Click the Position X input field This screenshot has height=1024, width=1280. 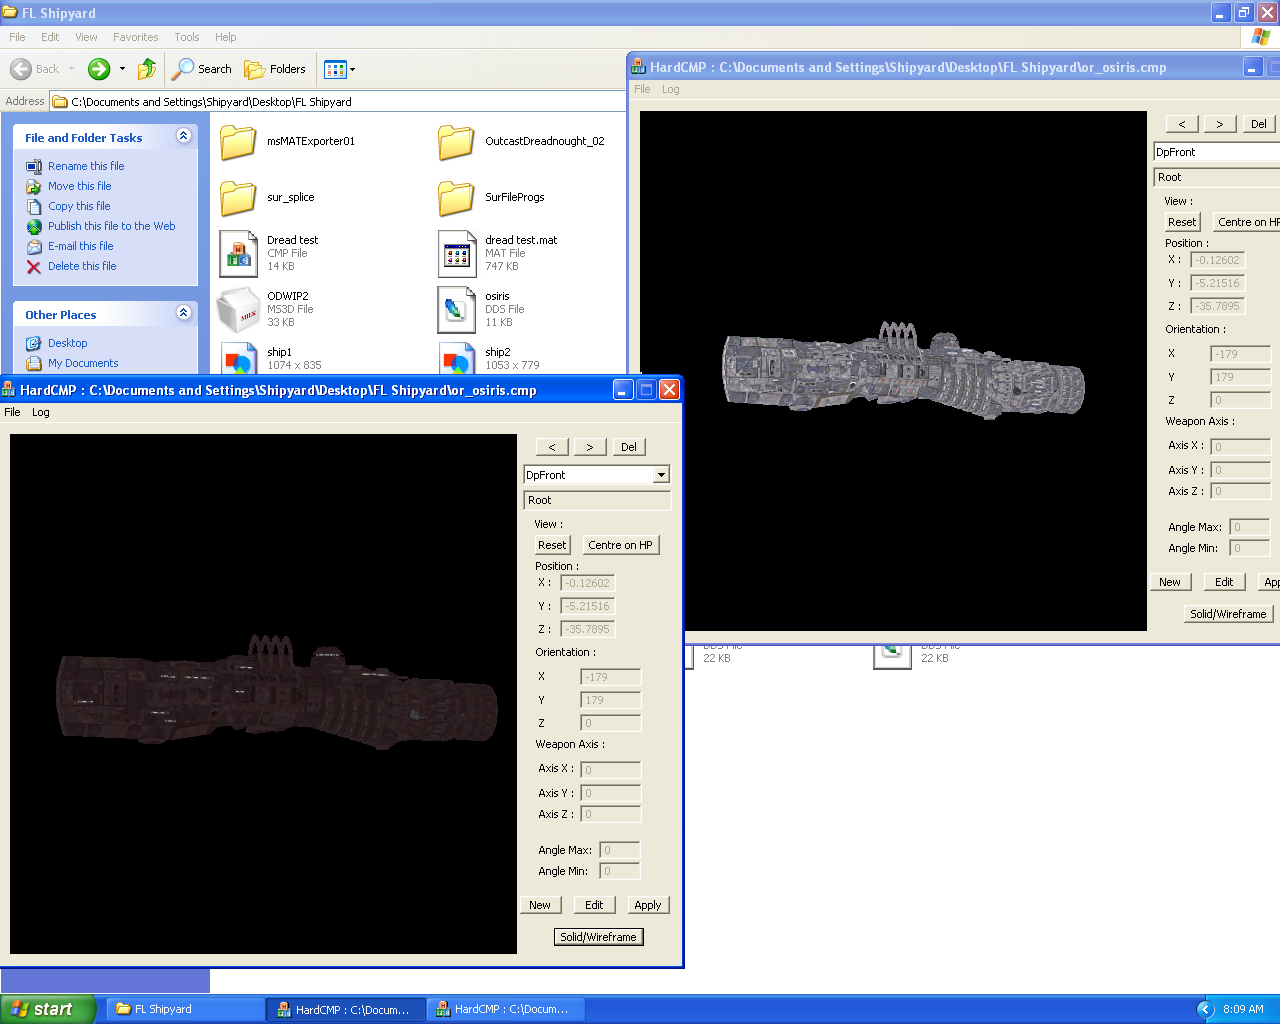tap(587, 583)
